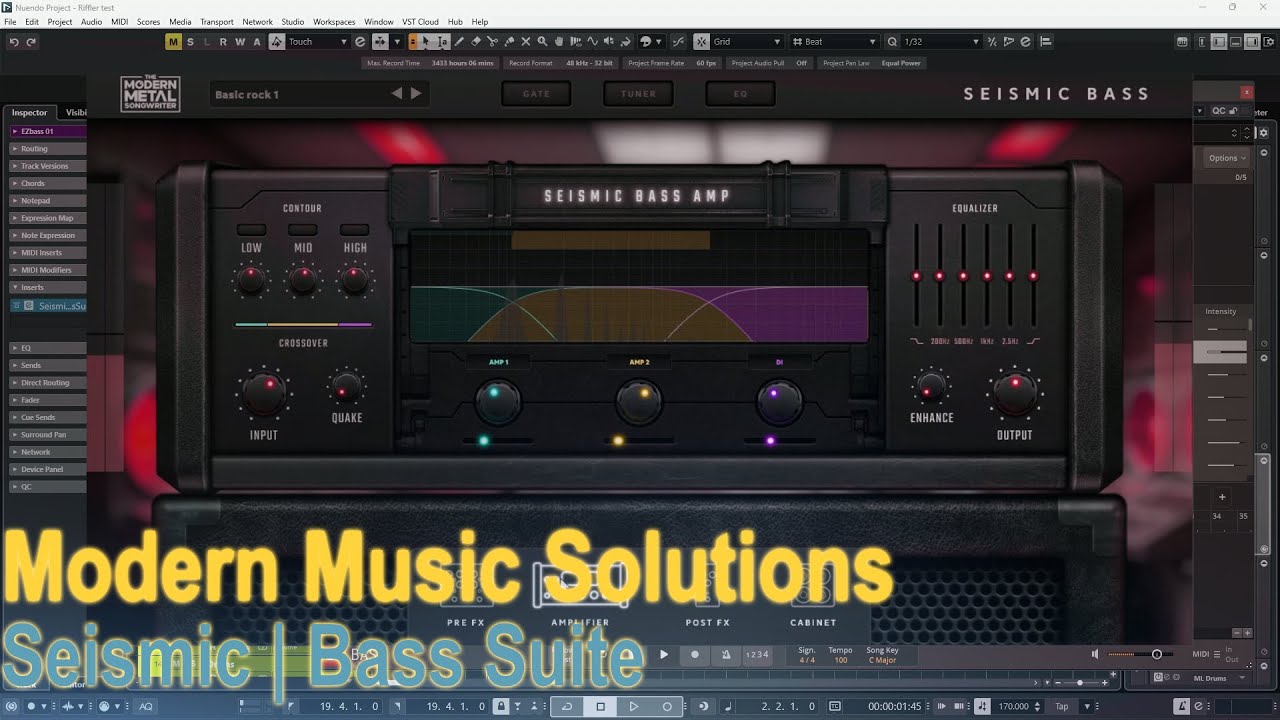The image size is (1280, 720).
Task: Open the Options dropdown in right panel
Action: point(1227,158)
